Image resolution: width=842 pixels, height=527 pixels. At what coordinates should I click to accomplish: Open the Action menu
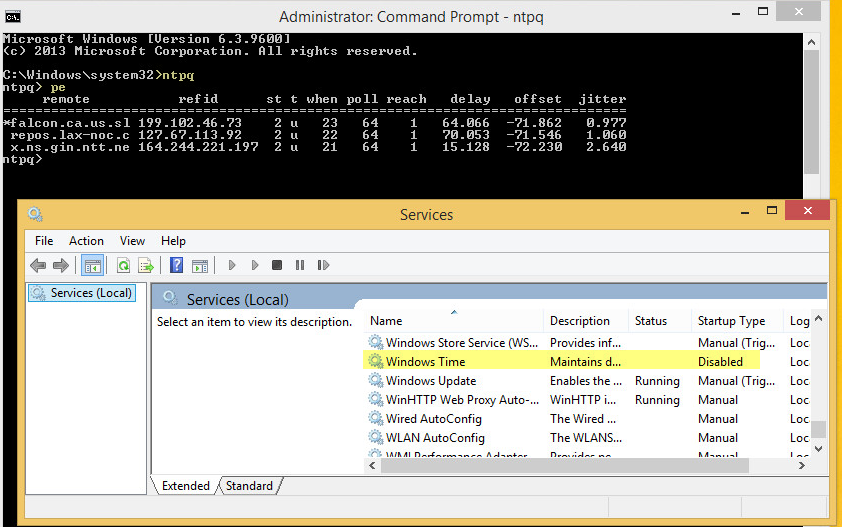click(x=86, y=241)
